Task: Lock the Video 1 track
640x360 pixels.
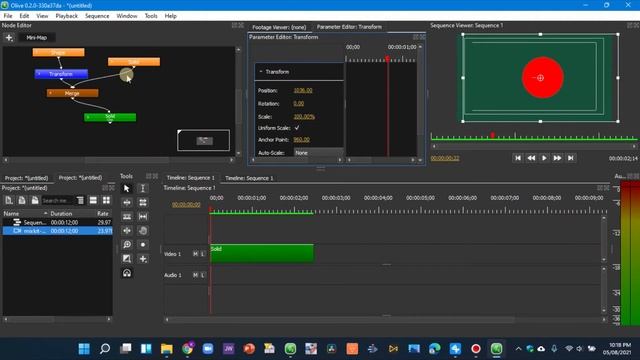Action: coord(202,254)
